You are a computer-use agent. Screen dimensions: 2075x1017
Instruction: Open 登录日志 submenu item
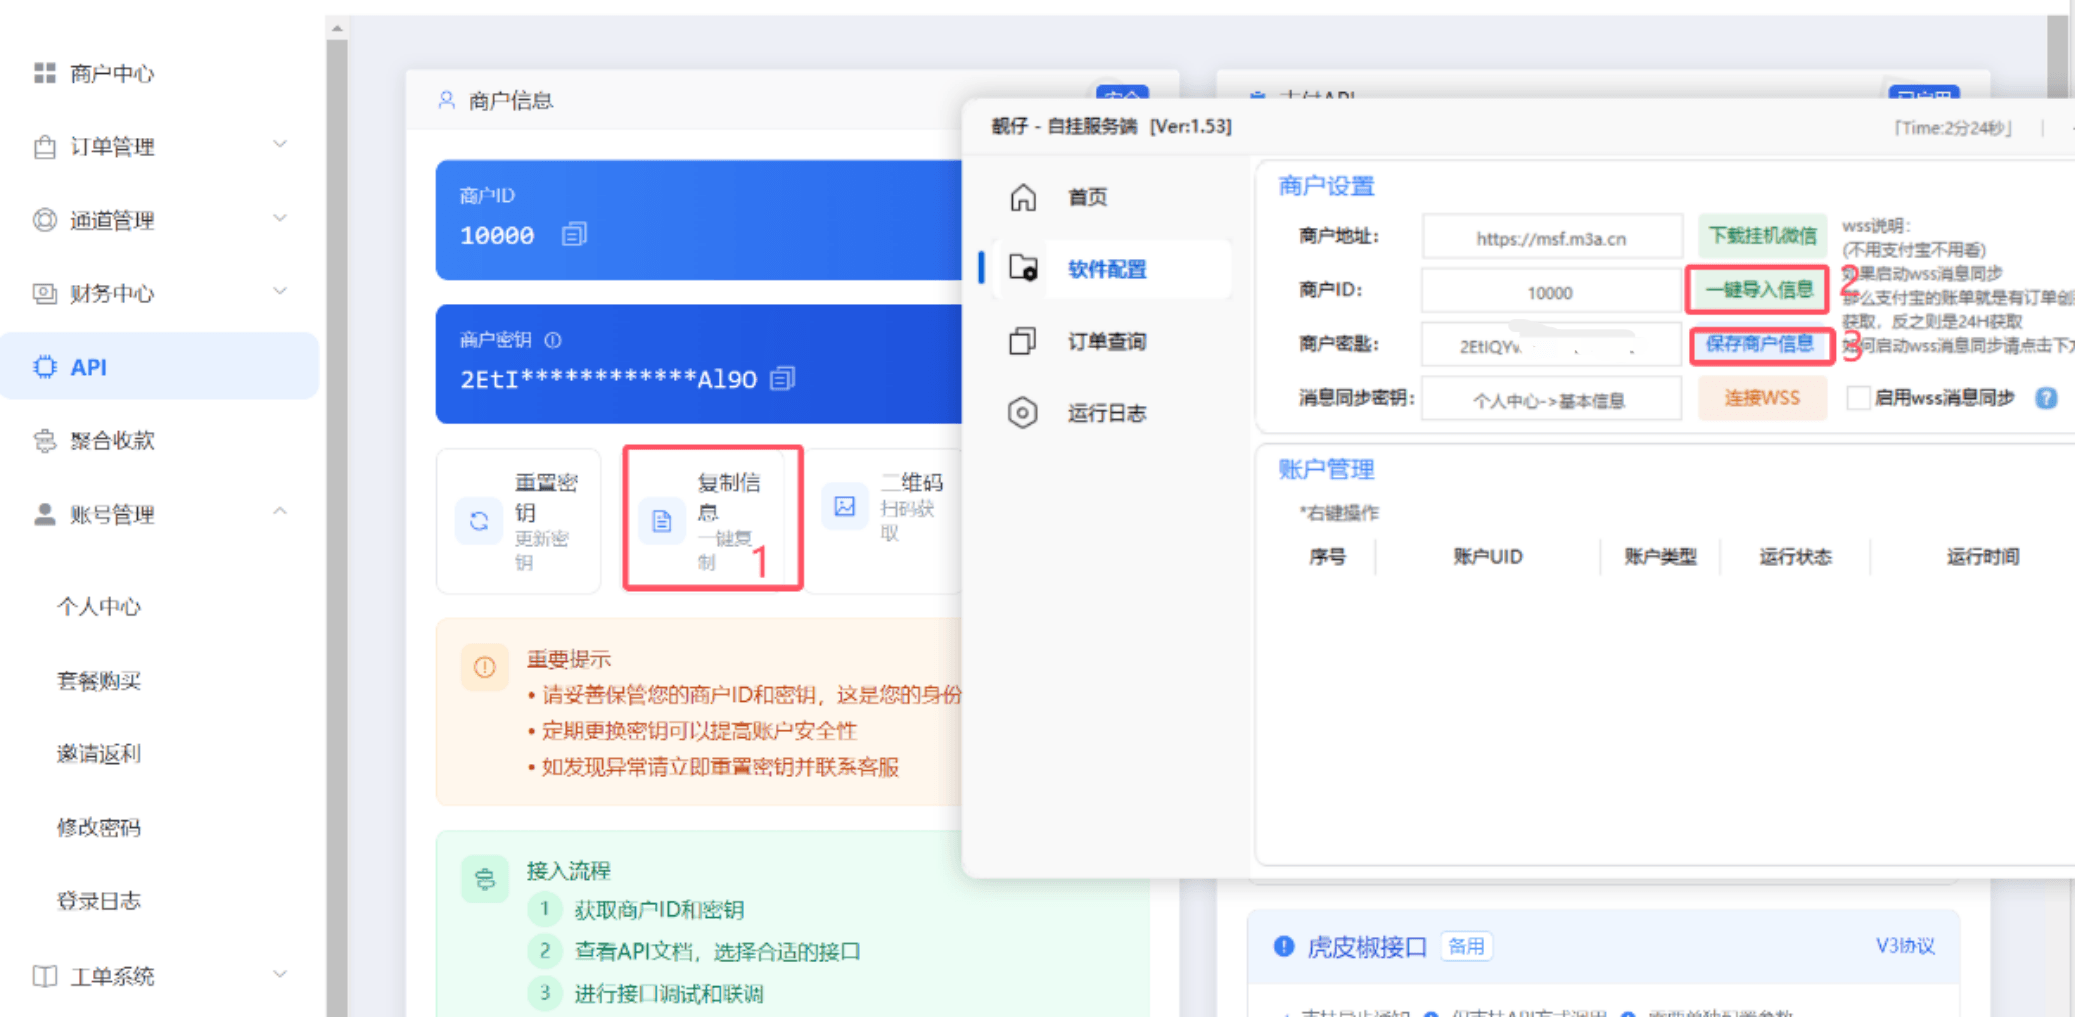click(x=99, y=901)
